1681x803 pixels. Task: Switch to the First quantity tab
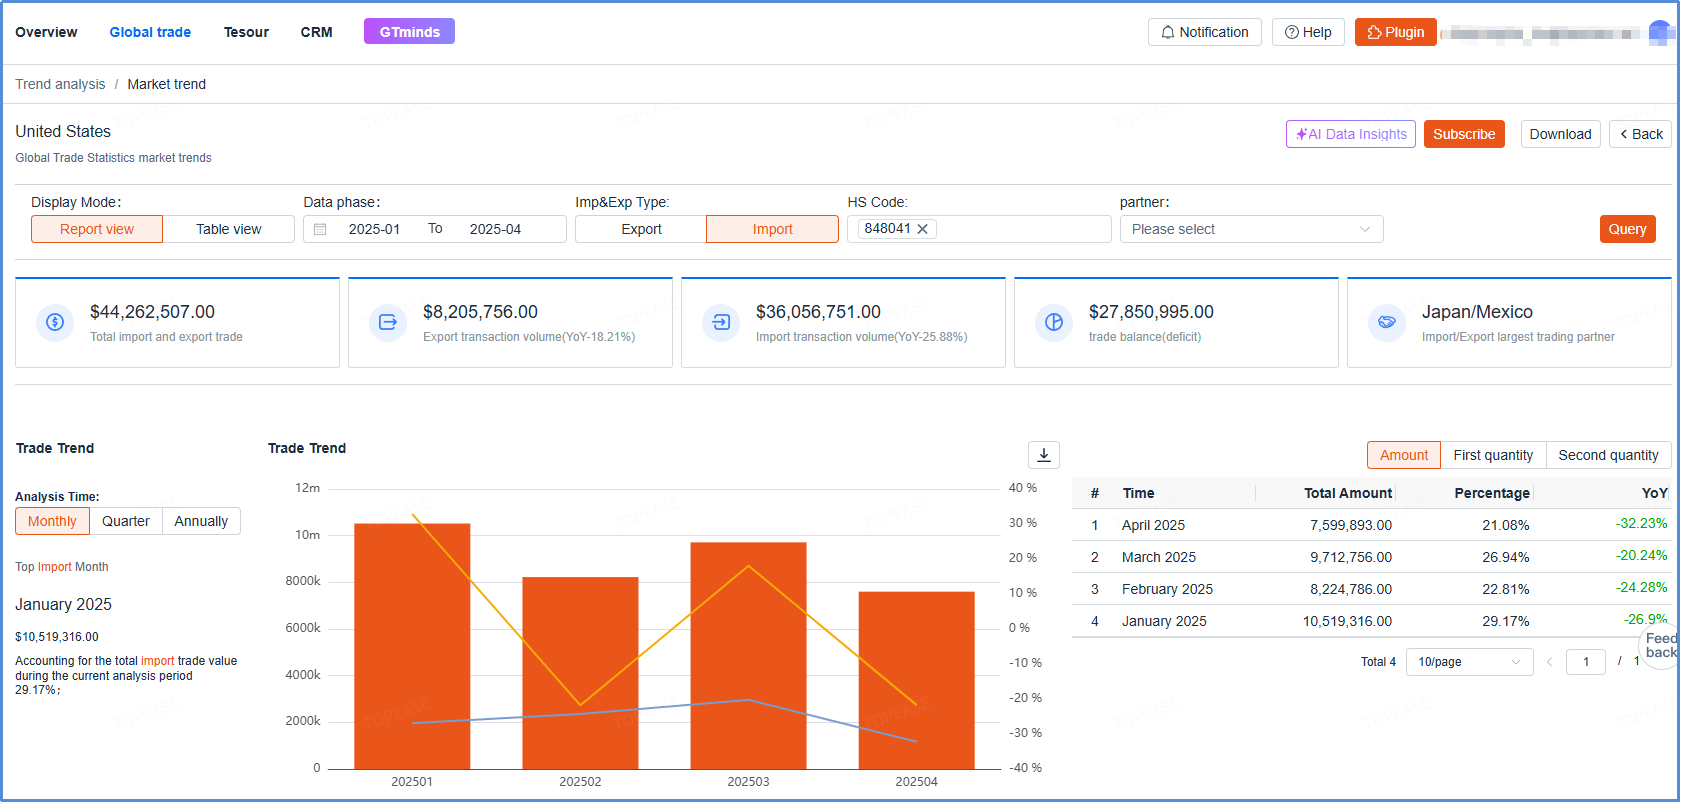point(1492,455)
